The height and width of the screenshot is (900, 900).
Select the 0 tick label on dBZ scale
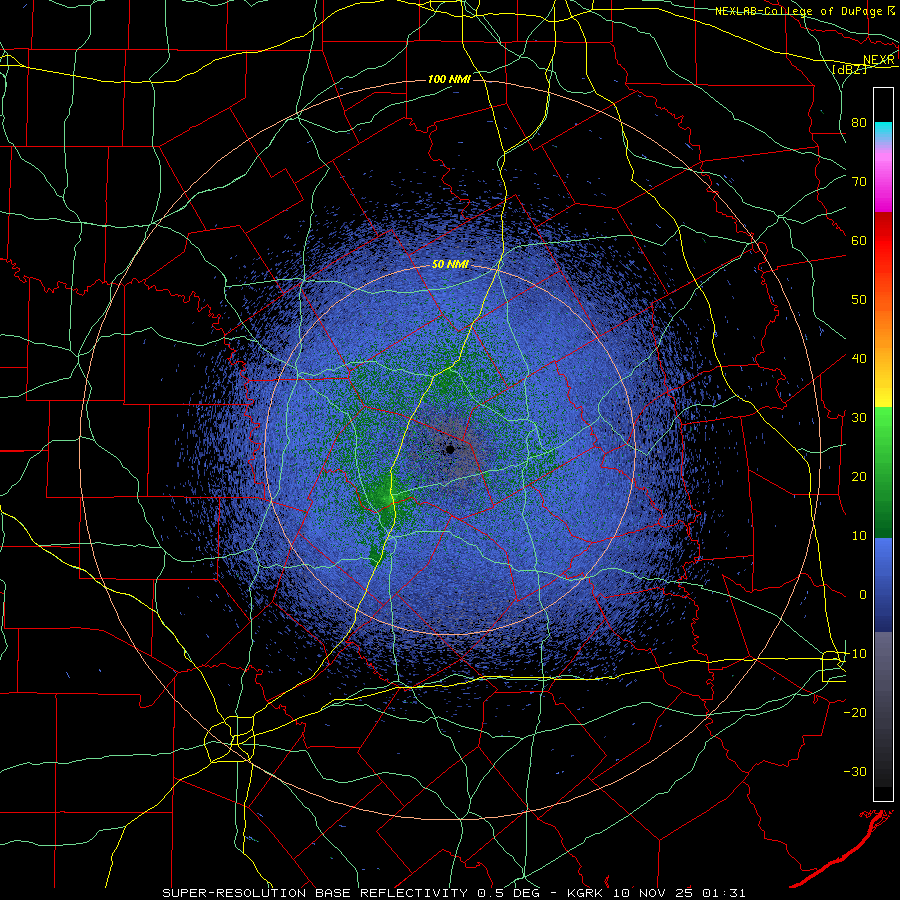863,595
